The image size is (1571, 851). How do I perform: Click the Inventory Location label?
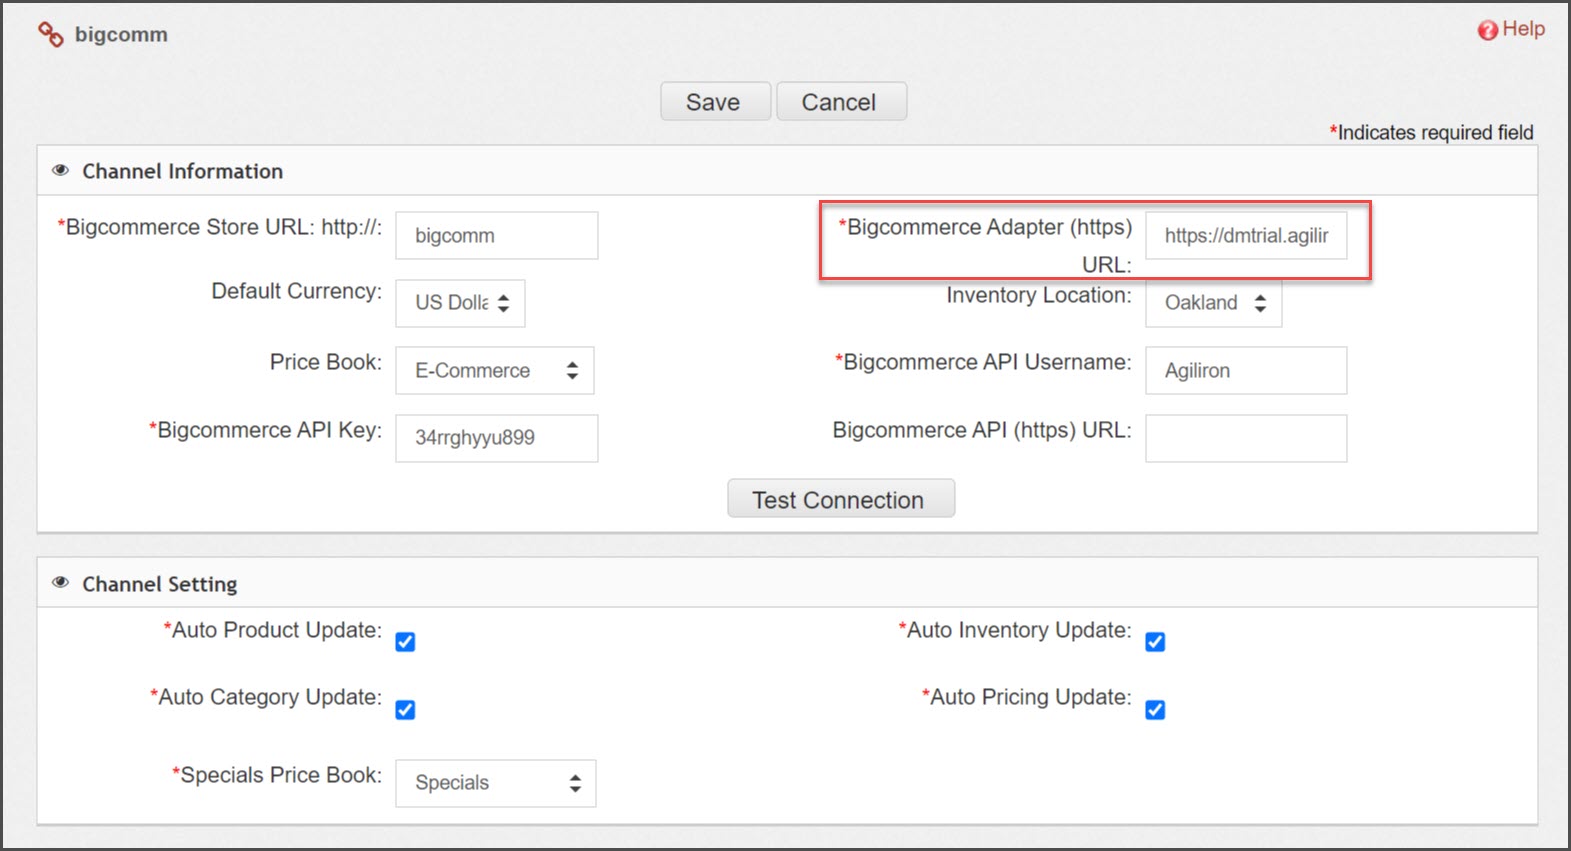(x=1039, y=295)
